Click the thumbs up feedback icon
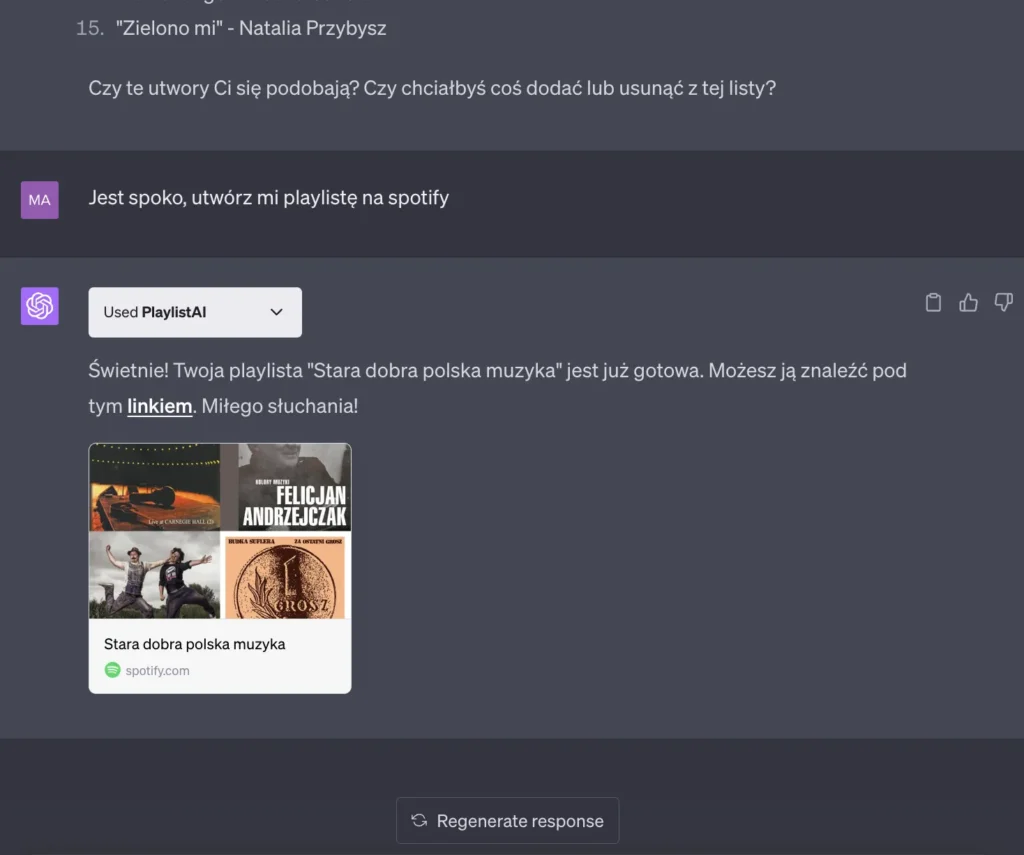The image size is (1024, 855). 968,302
